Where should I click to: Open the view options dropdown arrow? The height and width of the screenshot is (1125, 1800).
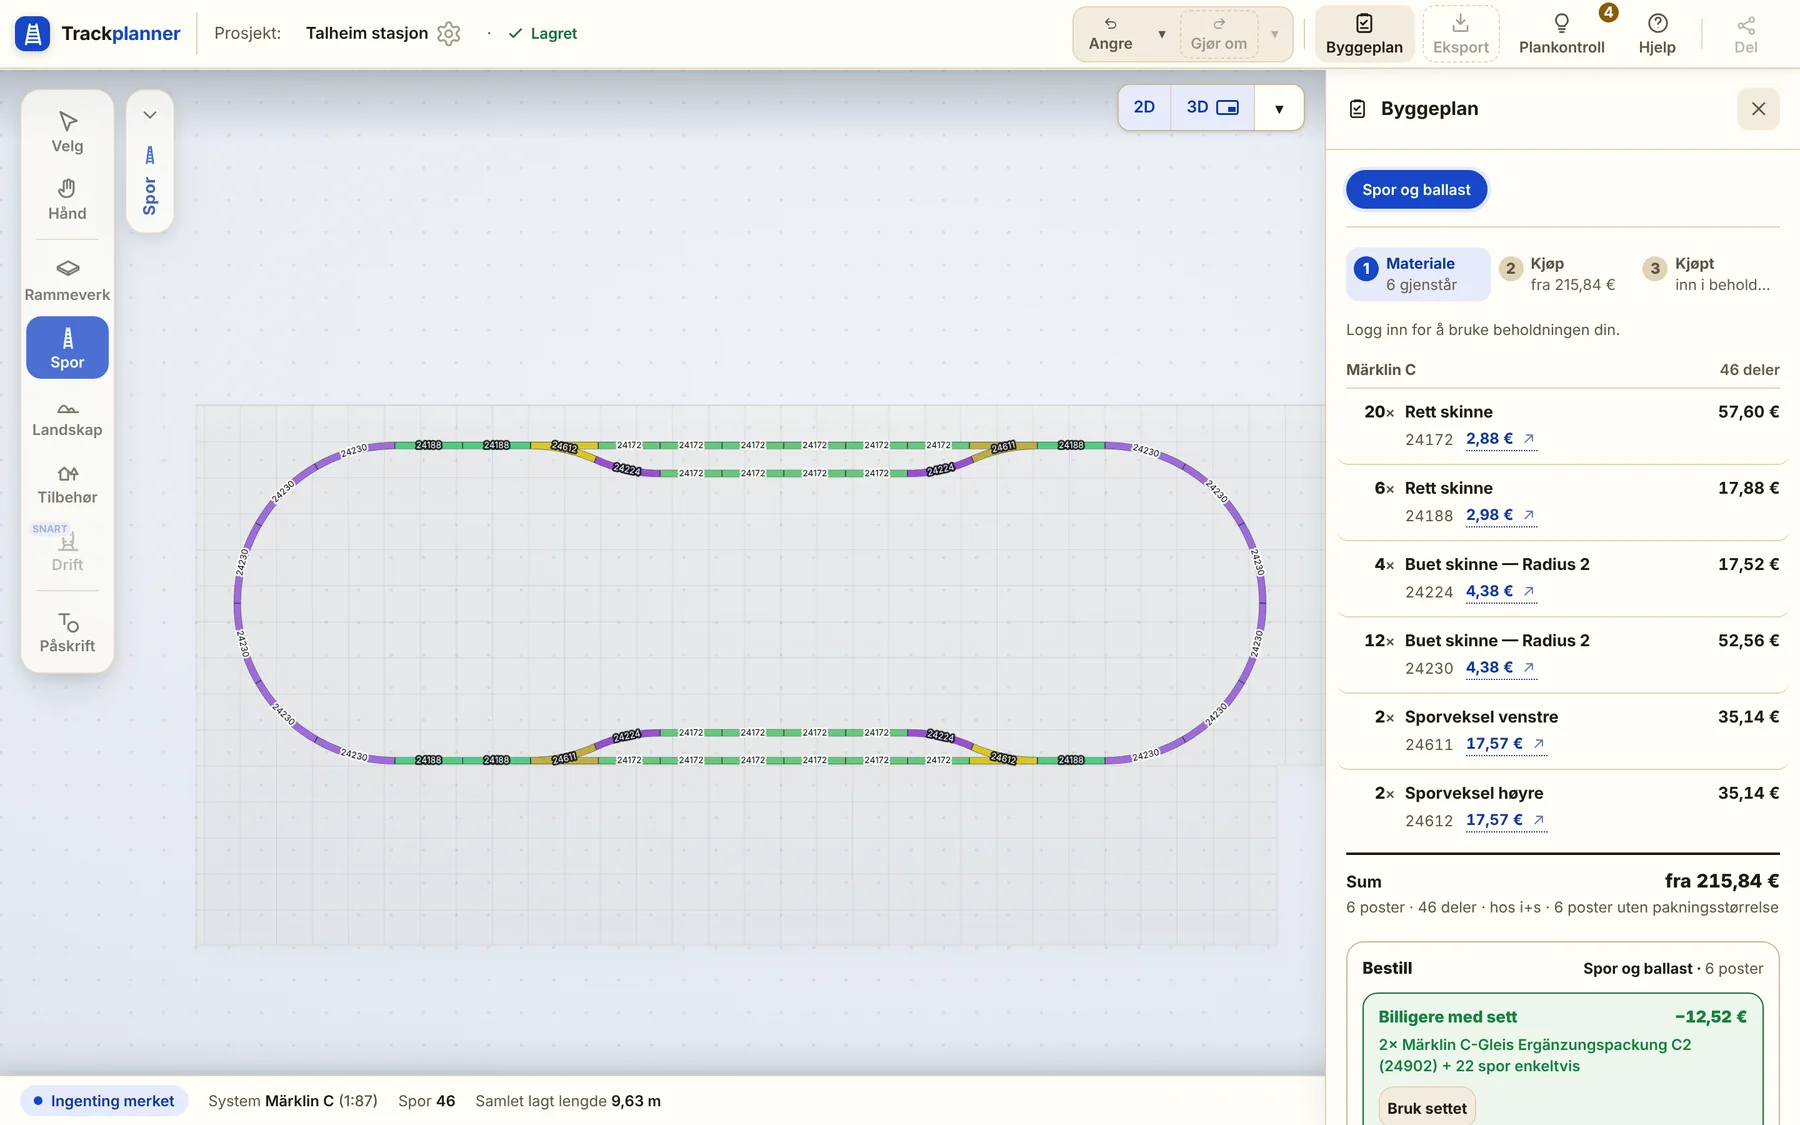click(1279, 108)
